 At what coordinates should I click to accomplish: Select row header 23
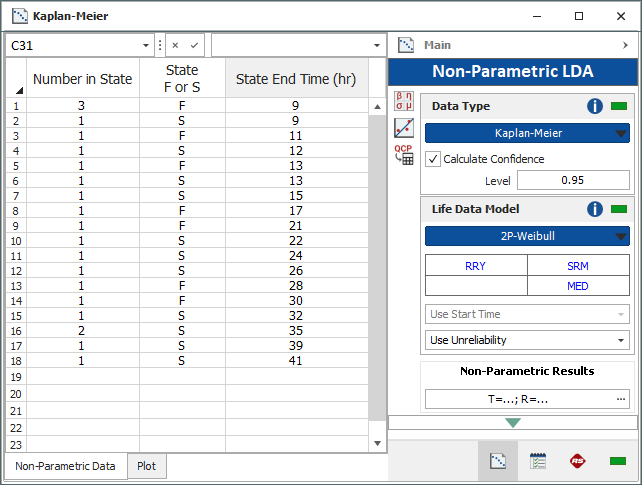(x=16, y=444)
